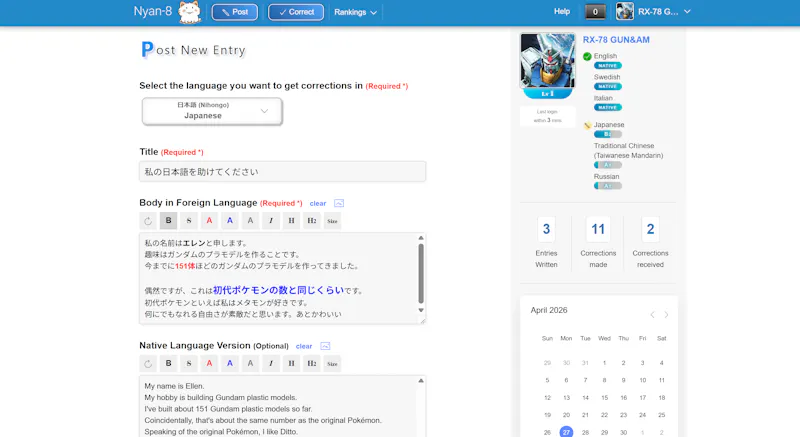Select day 15 in April calendar

point(604,398)
